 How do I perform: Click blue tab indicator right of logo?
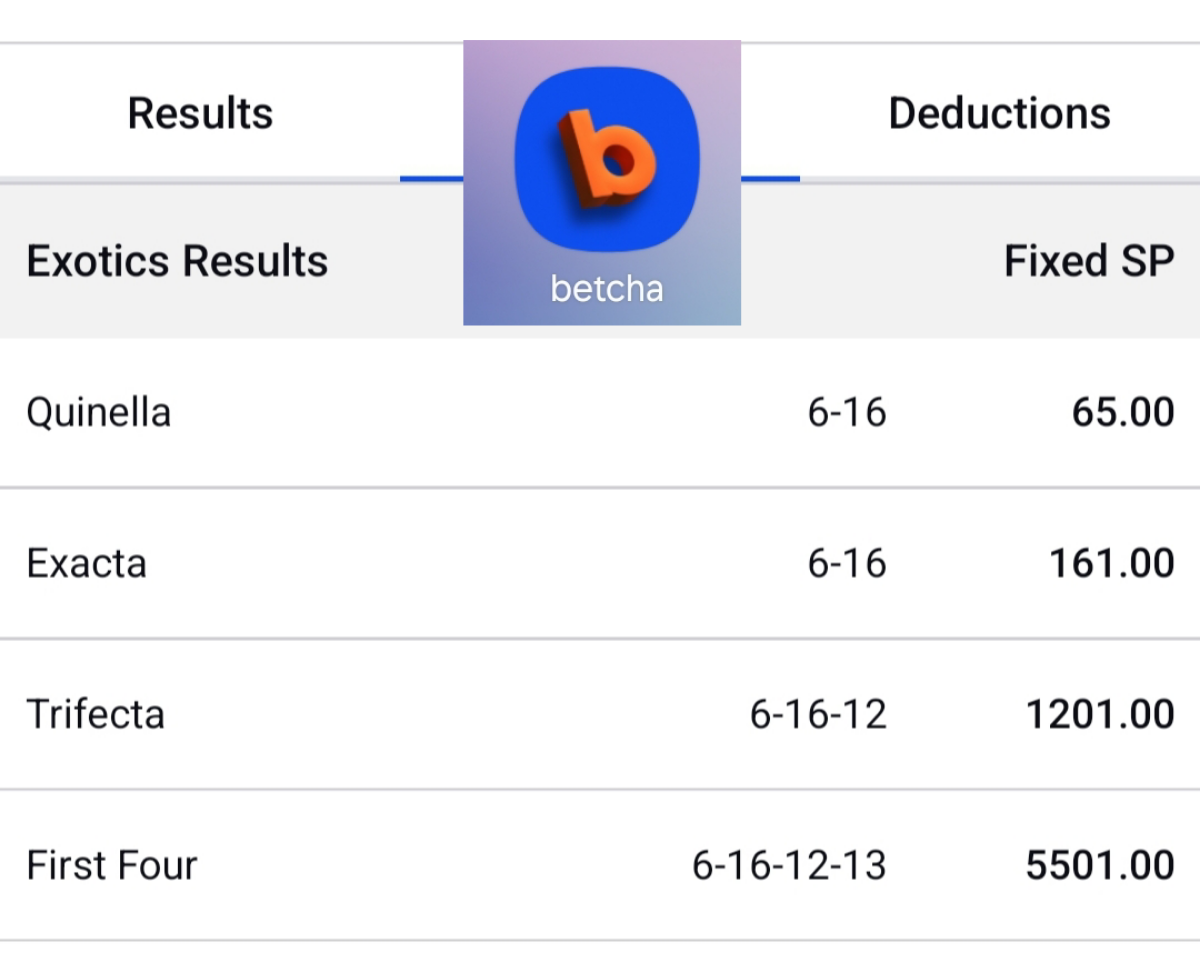(770, 179)
